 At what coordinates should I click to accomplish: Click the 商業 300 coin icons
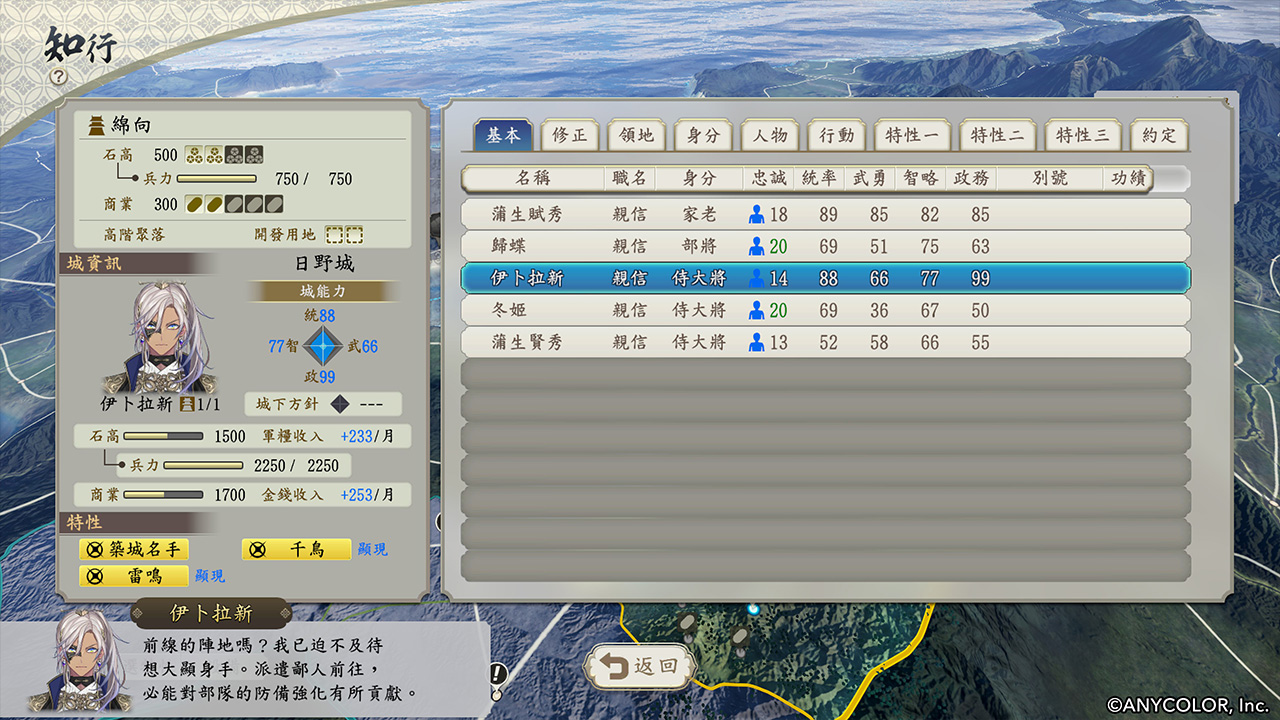point(234,204)
